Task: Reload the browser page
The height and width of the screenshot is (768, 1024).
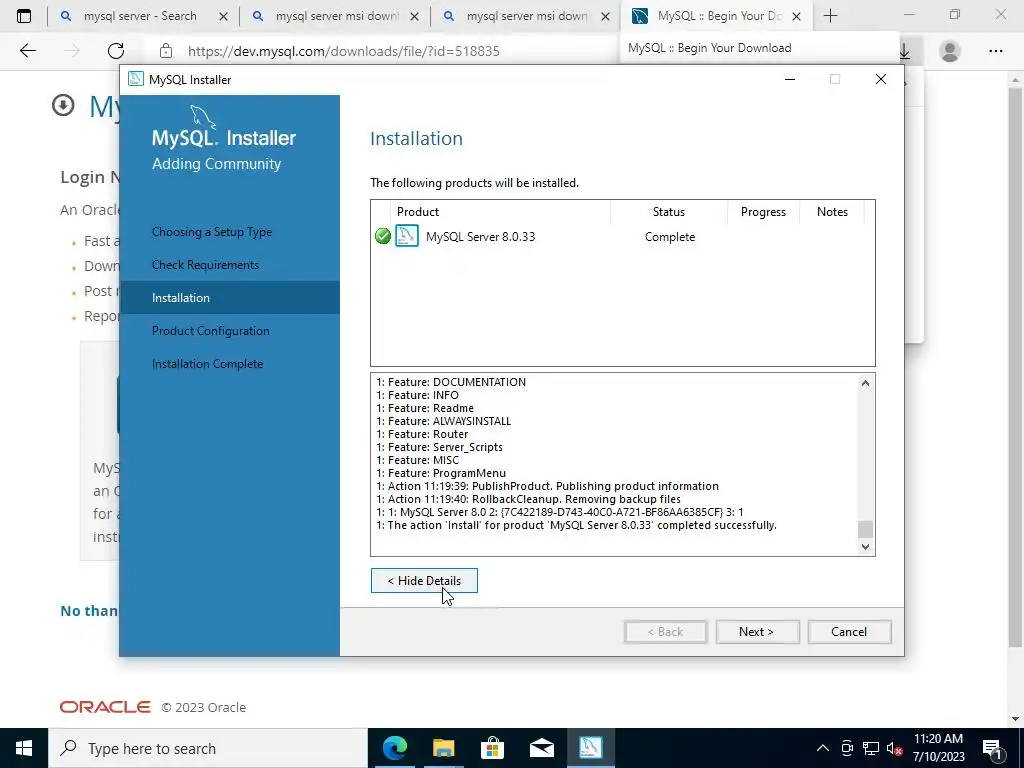Action: click(x=116, y=50)
